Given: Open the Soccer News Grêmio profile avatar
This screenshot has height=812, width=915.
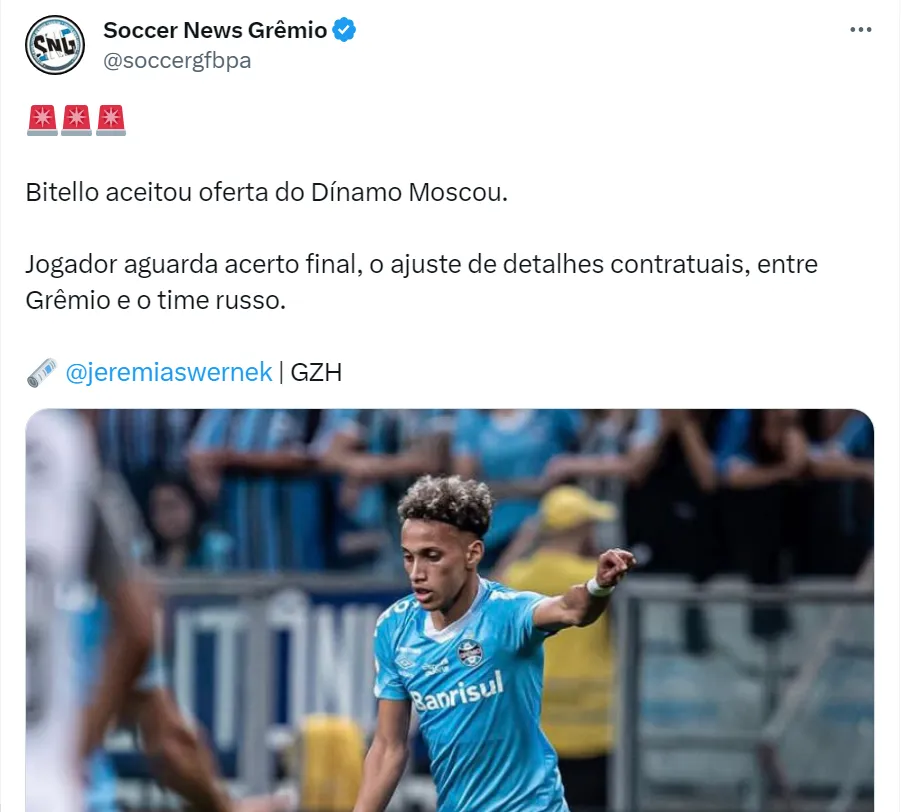Looking at the screenshot, I should (55, 45).
